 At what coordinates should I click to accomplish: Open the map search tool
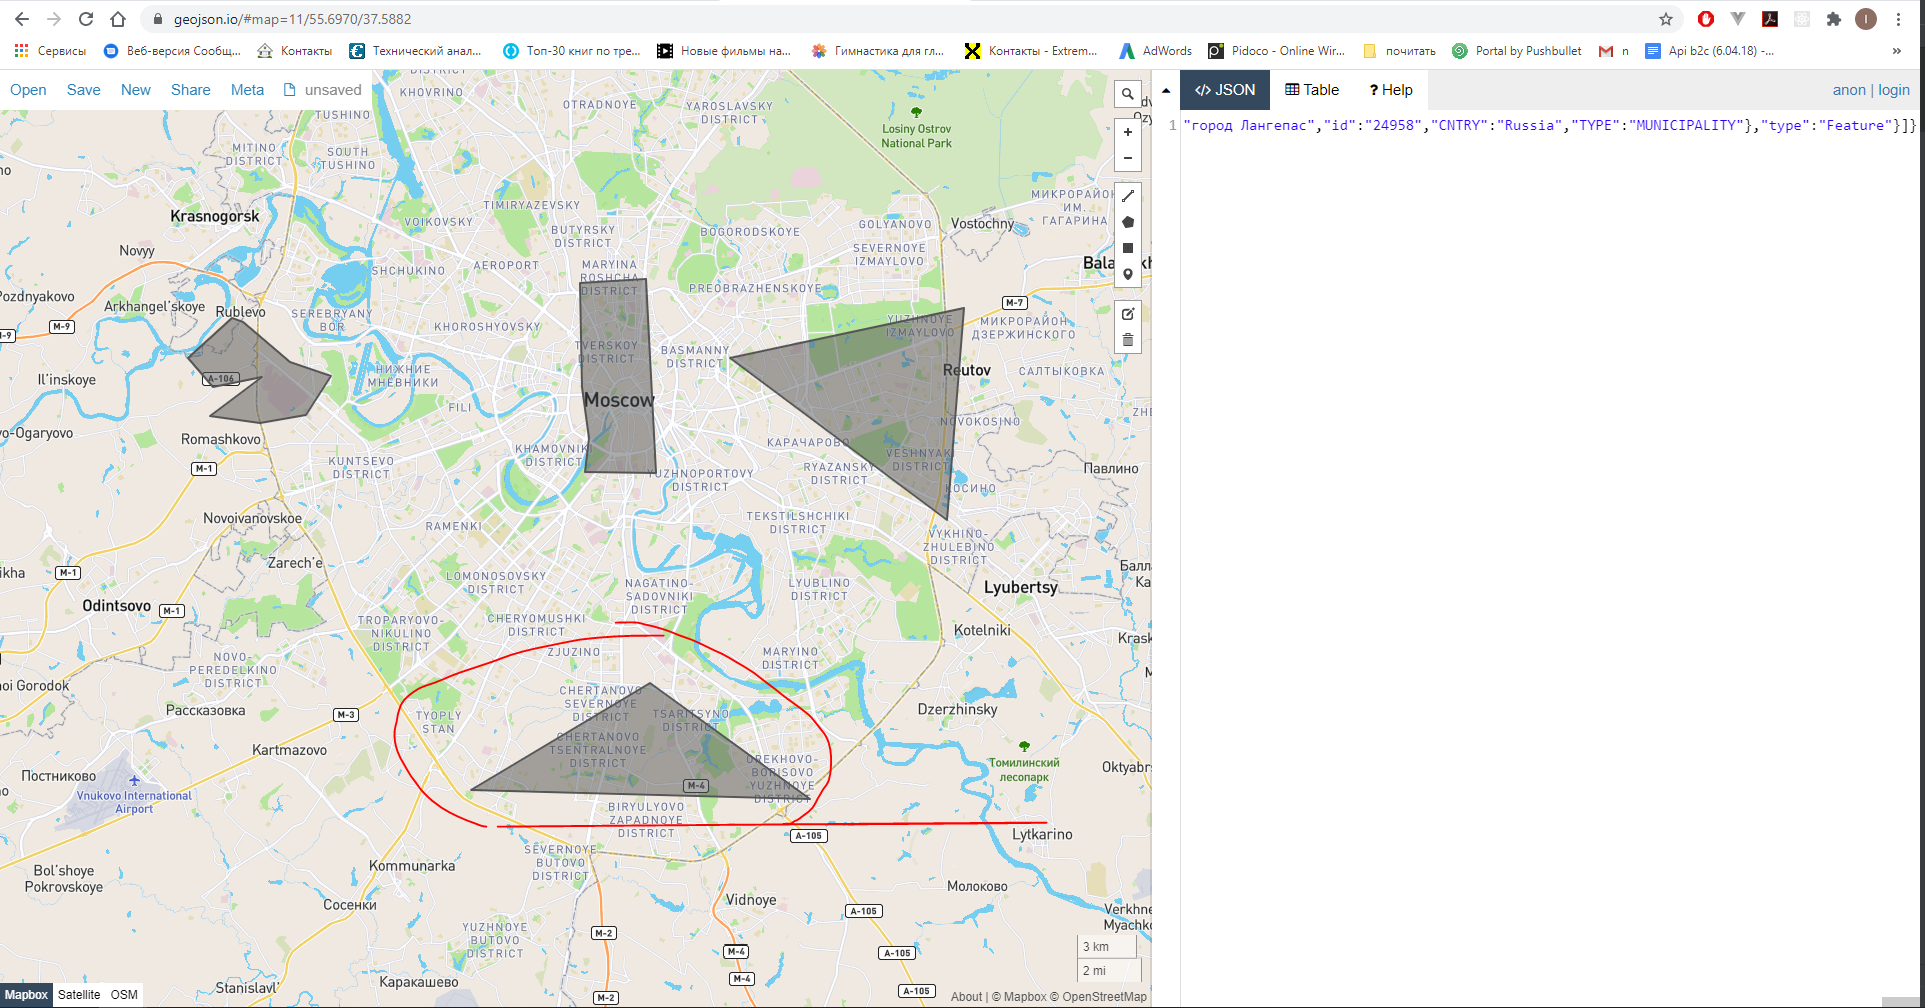1128,94
